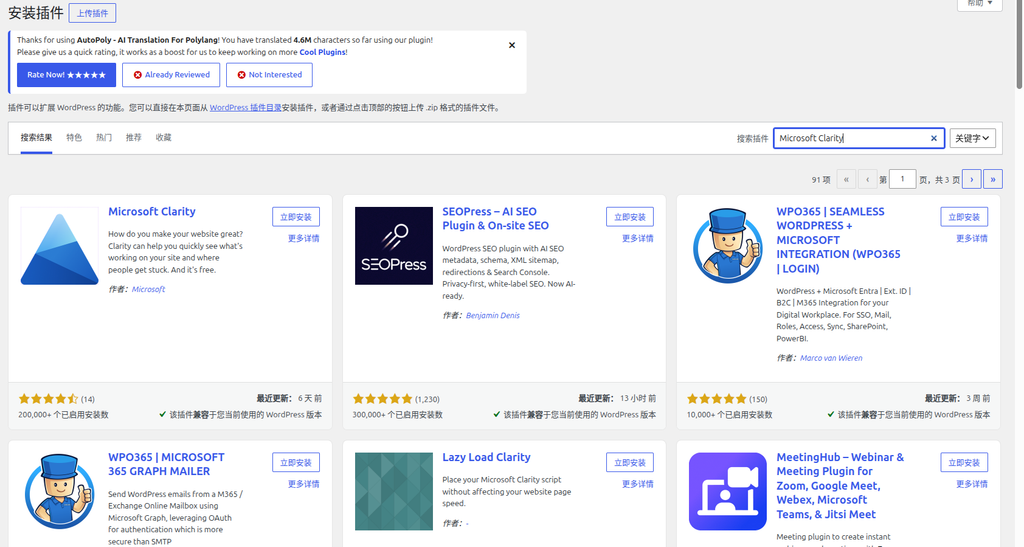Click the 91 项 result count
The height and width of the screenshot is (547, 1024).
pyautogui.click(x=821, y=180)
